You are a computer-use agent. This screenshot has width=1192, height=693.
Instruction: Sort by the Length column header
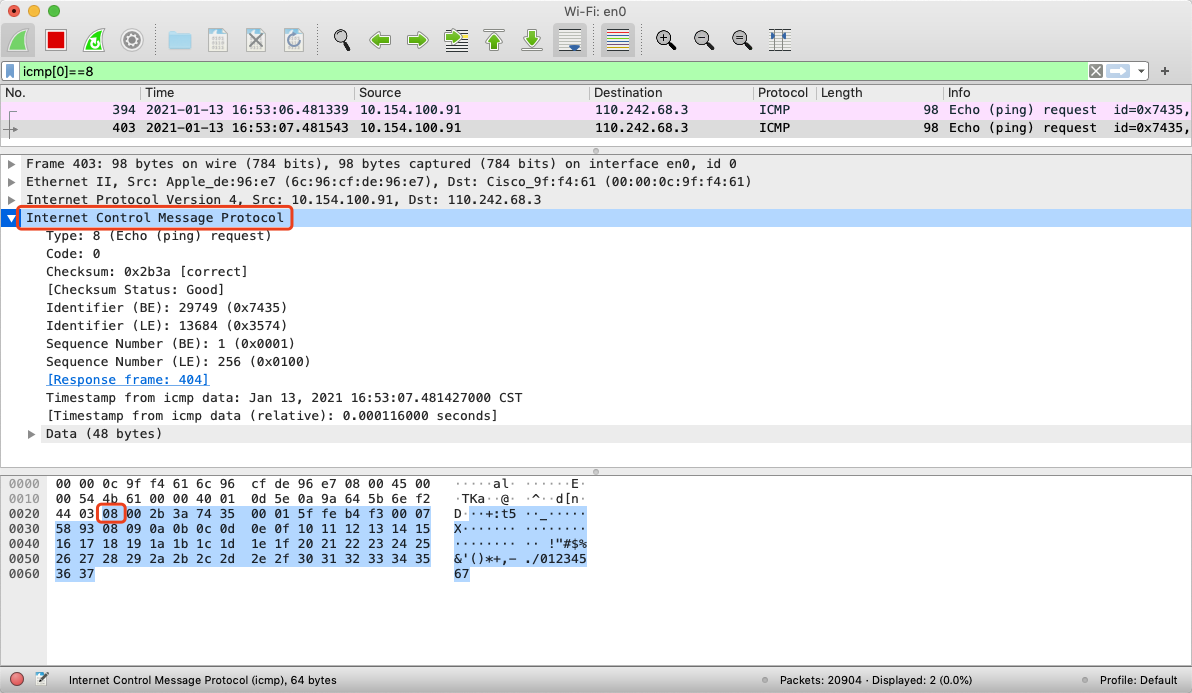[879, 93]
